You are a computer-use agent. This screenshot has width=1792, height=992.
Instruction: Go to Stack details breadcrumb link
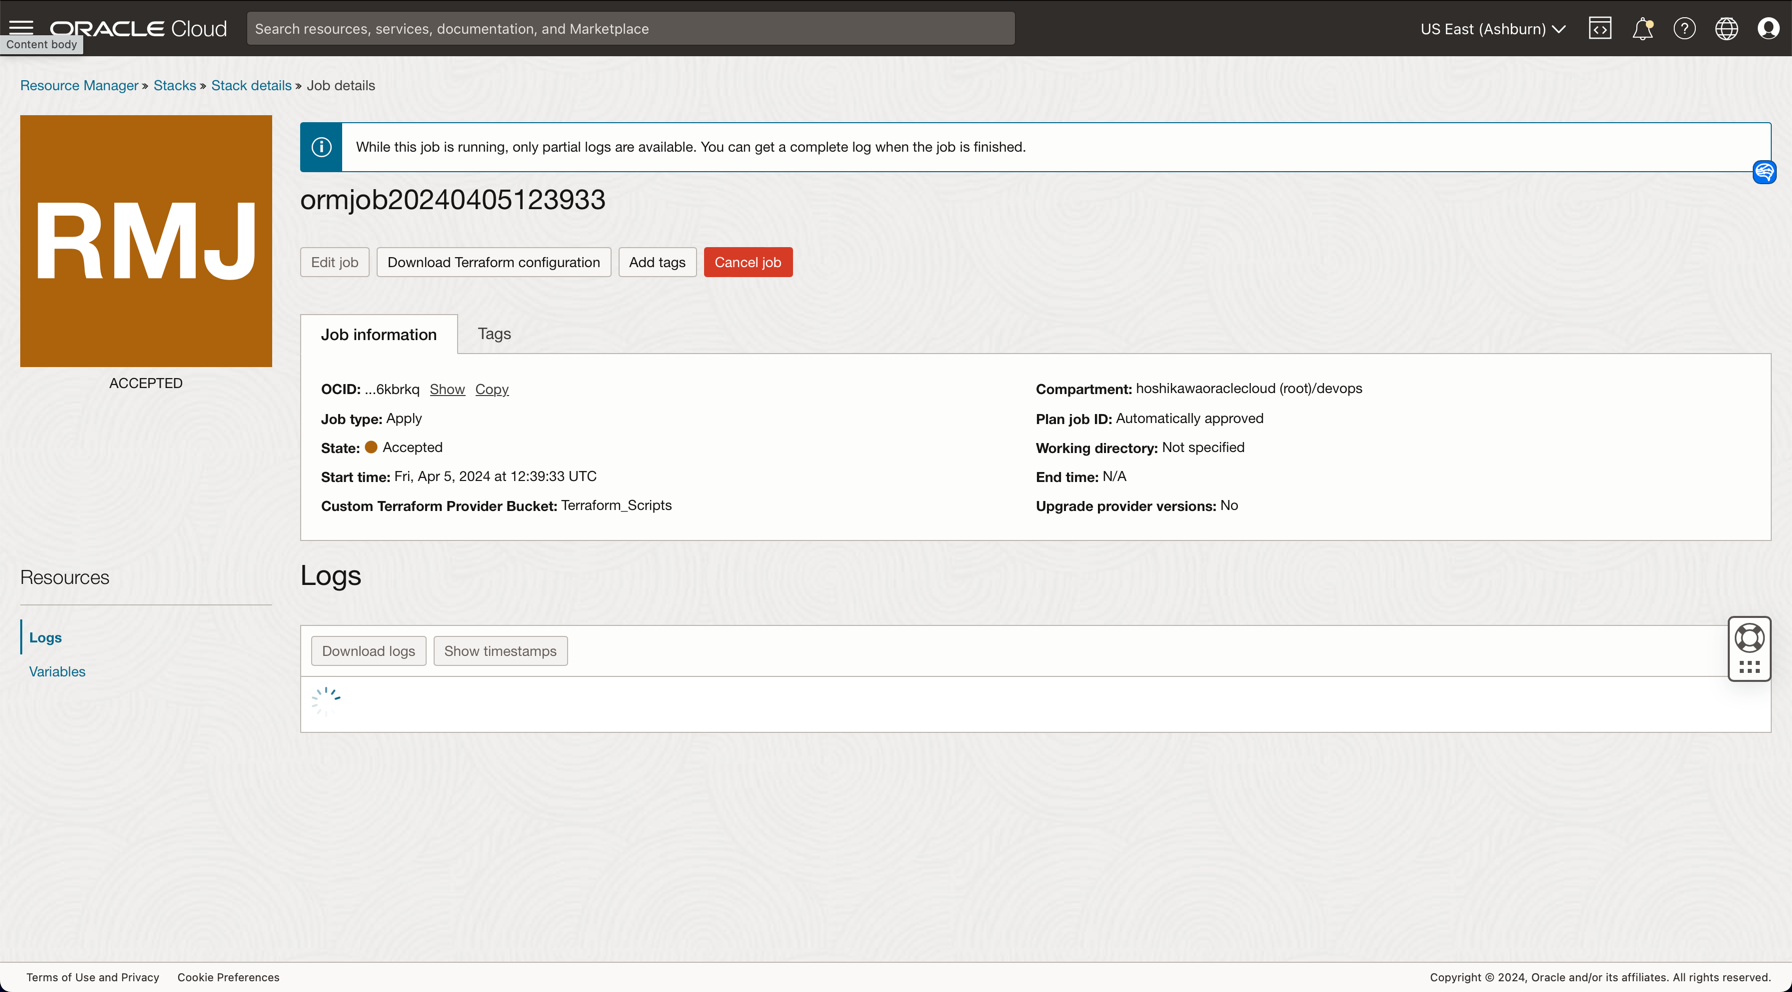pyautogui.click(x=251, y=86)
